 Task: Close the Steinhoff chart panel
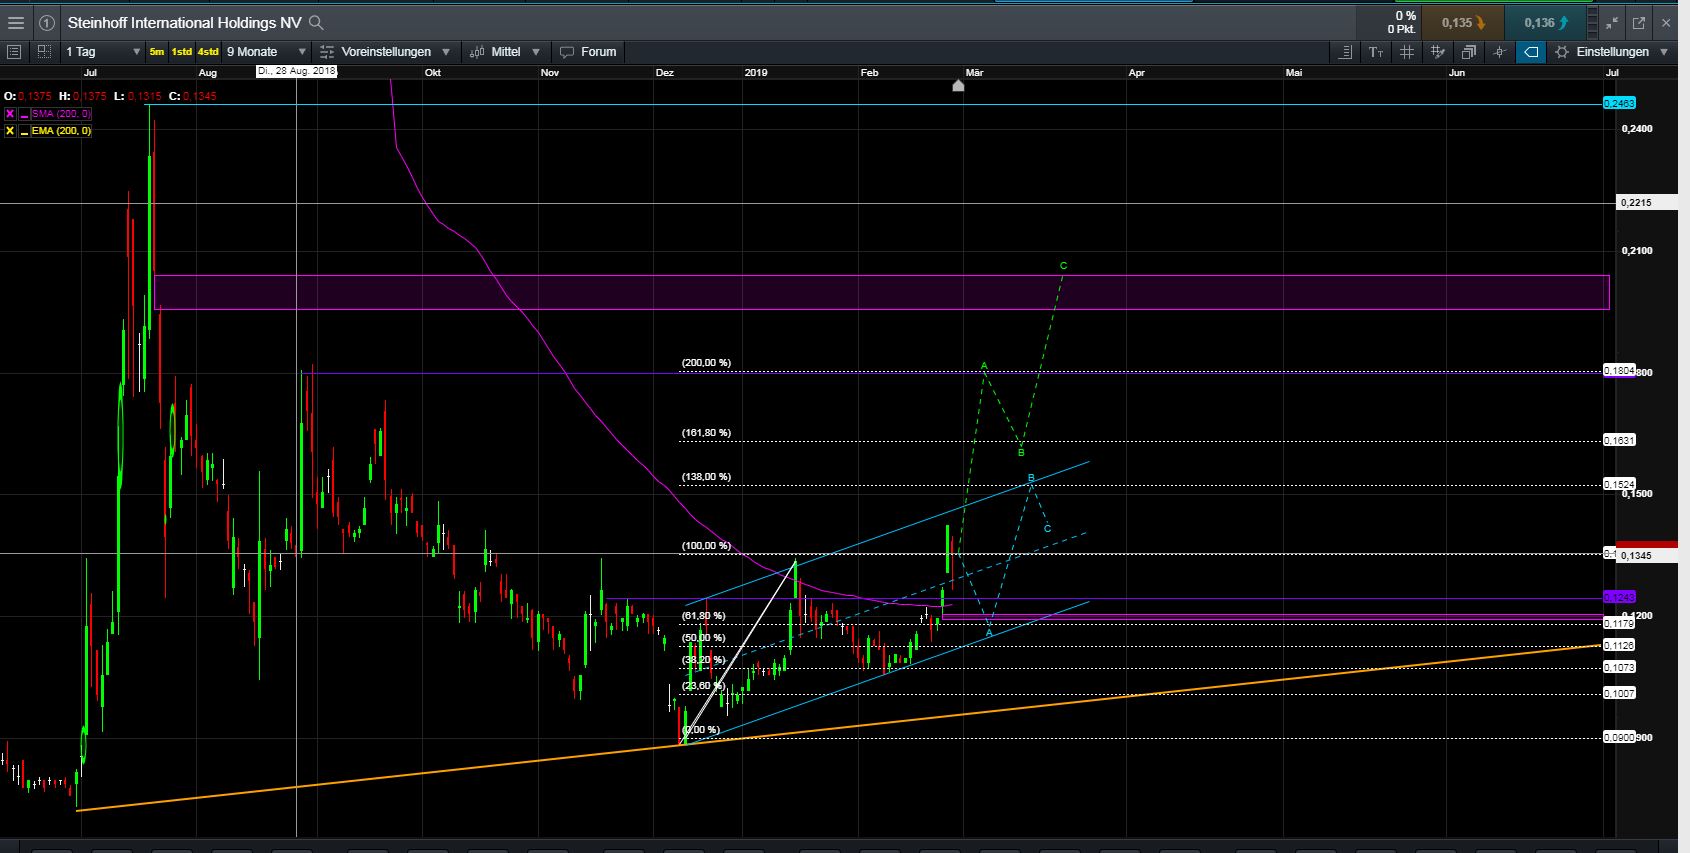pyautogui.click(x=1667, y=23)
